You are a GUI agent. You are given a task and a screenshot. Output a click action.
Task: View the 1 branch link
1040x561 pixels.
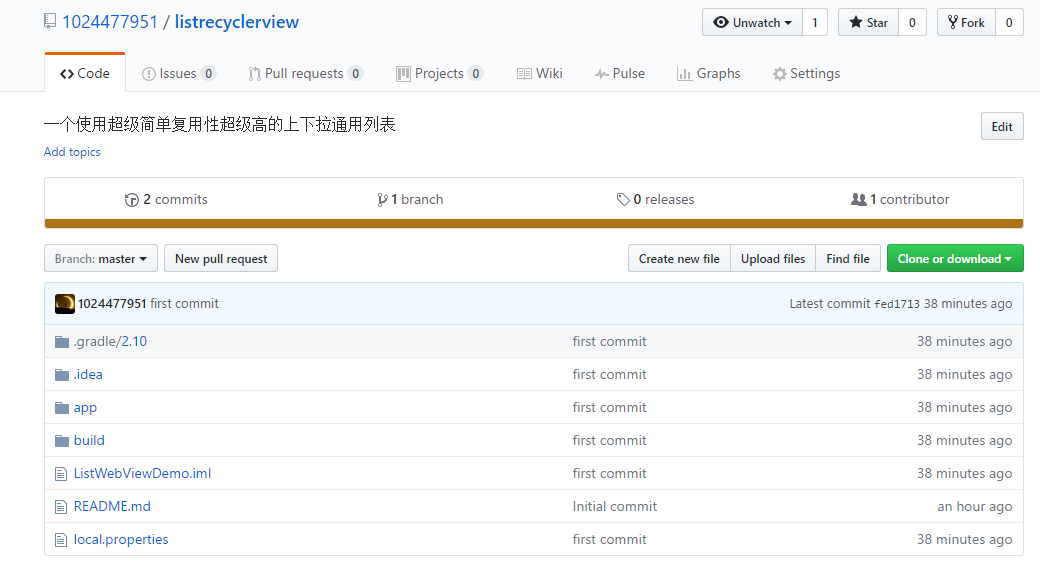(410, 200)
